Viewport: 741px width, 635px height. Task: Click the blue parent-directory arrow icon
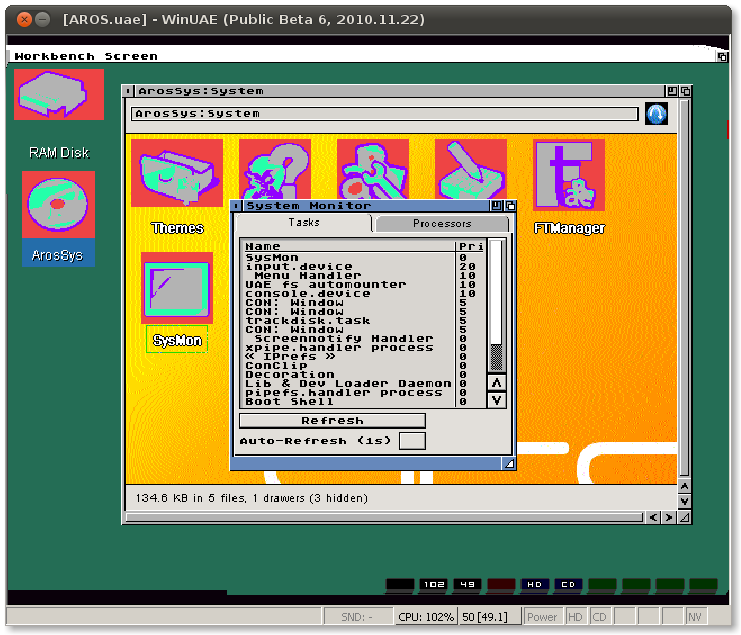point(656,114)
